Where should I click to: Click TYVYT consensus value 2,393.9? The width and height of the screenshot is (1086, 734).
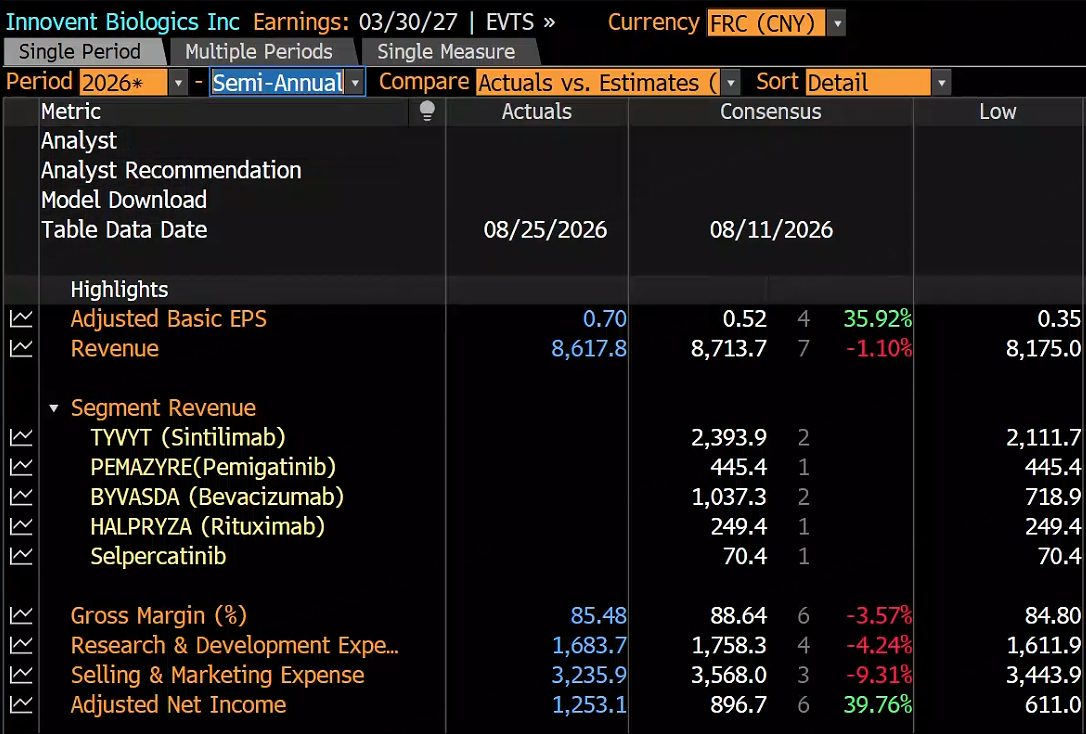tap(729, 438)
